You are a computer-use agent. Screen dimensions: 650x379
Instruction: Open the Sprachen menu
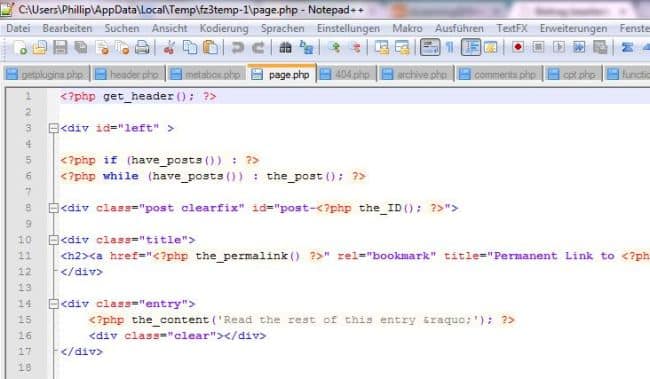point(283,28)
